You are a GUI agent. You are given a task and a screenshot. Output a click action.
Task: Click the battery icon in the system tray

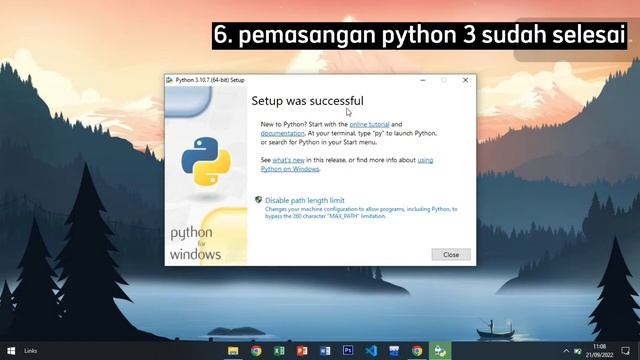click(578, 351)
